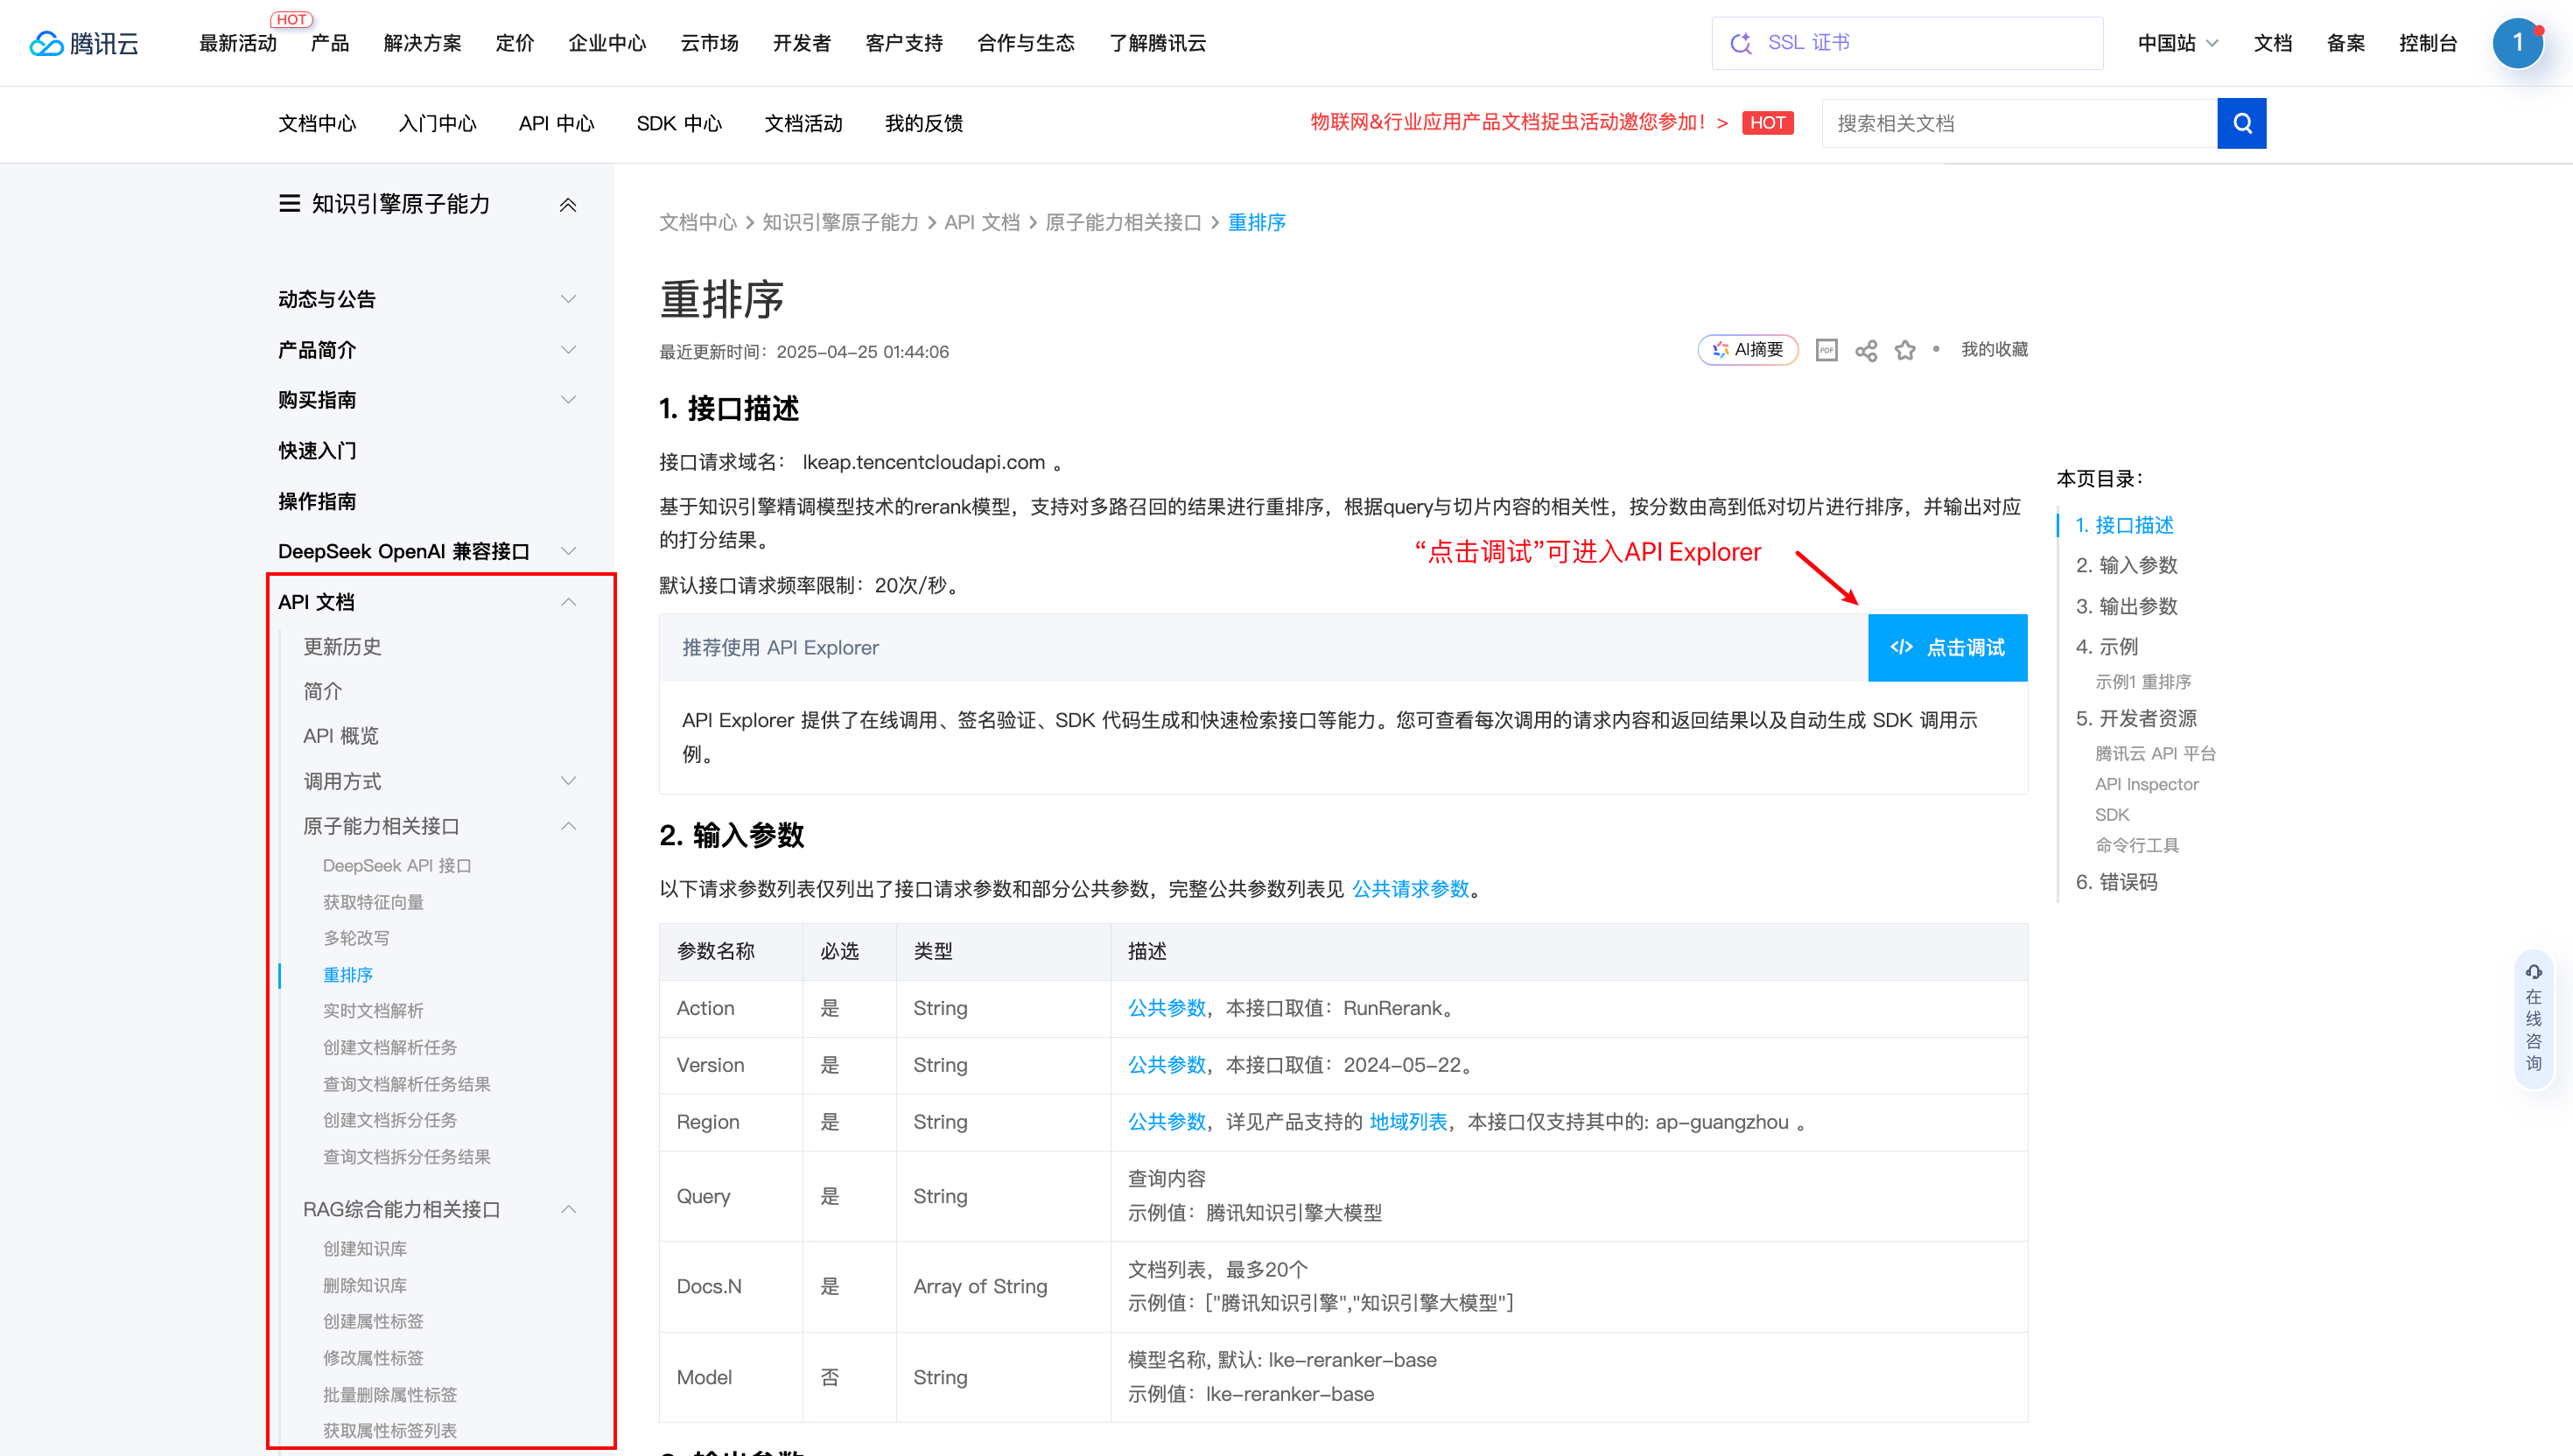The height and width of the screenshot is (1456, 2573).
Task: Switch to 入门中心 tab
Action: [437, 123]
